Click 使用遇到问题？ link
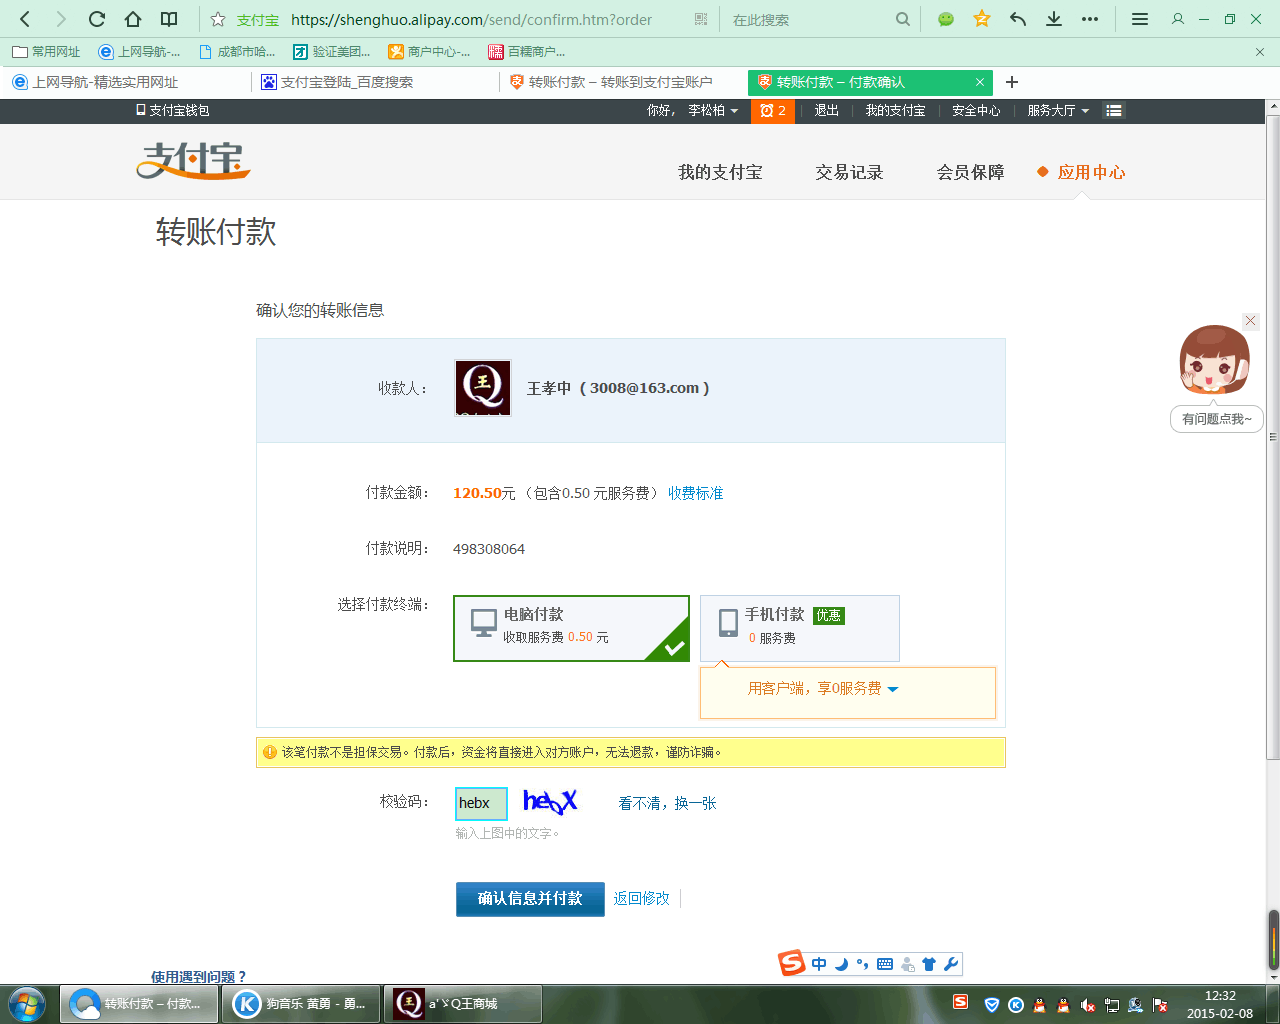This screenshot has width=1280, height=1024. 198,977
